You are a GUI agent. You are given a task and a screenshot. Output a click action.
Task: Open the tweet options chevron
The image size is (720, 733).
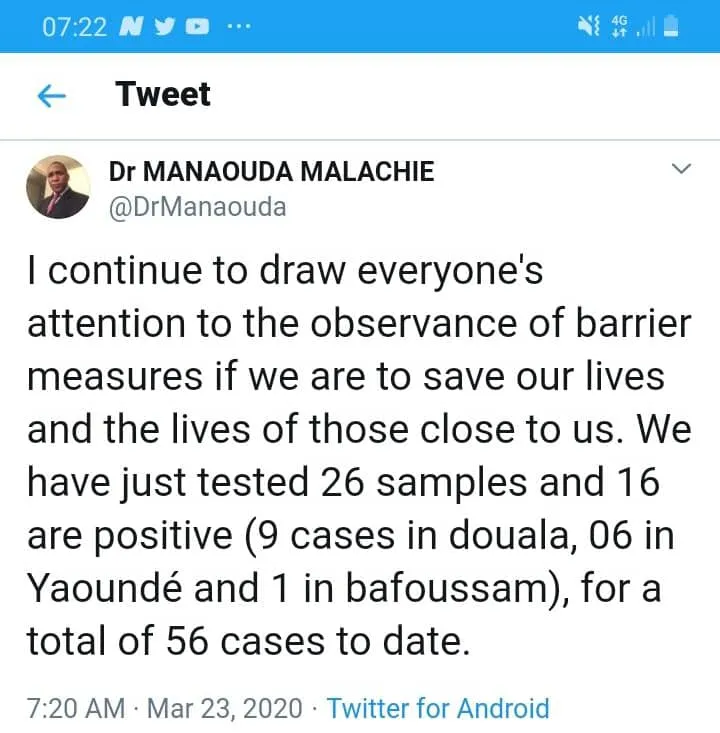[681, 168]
